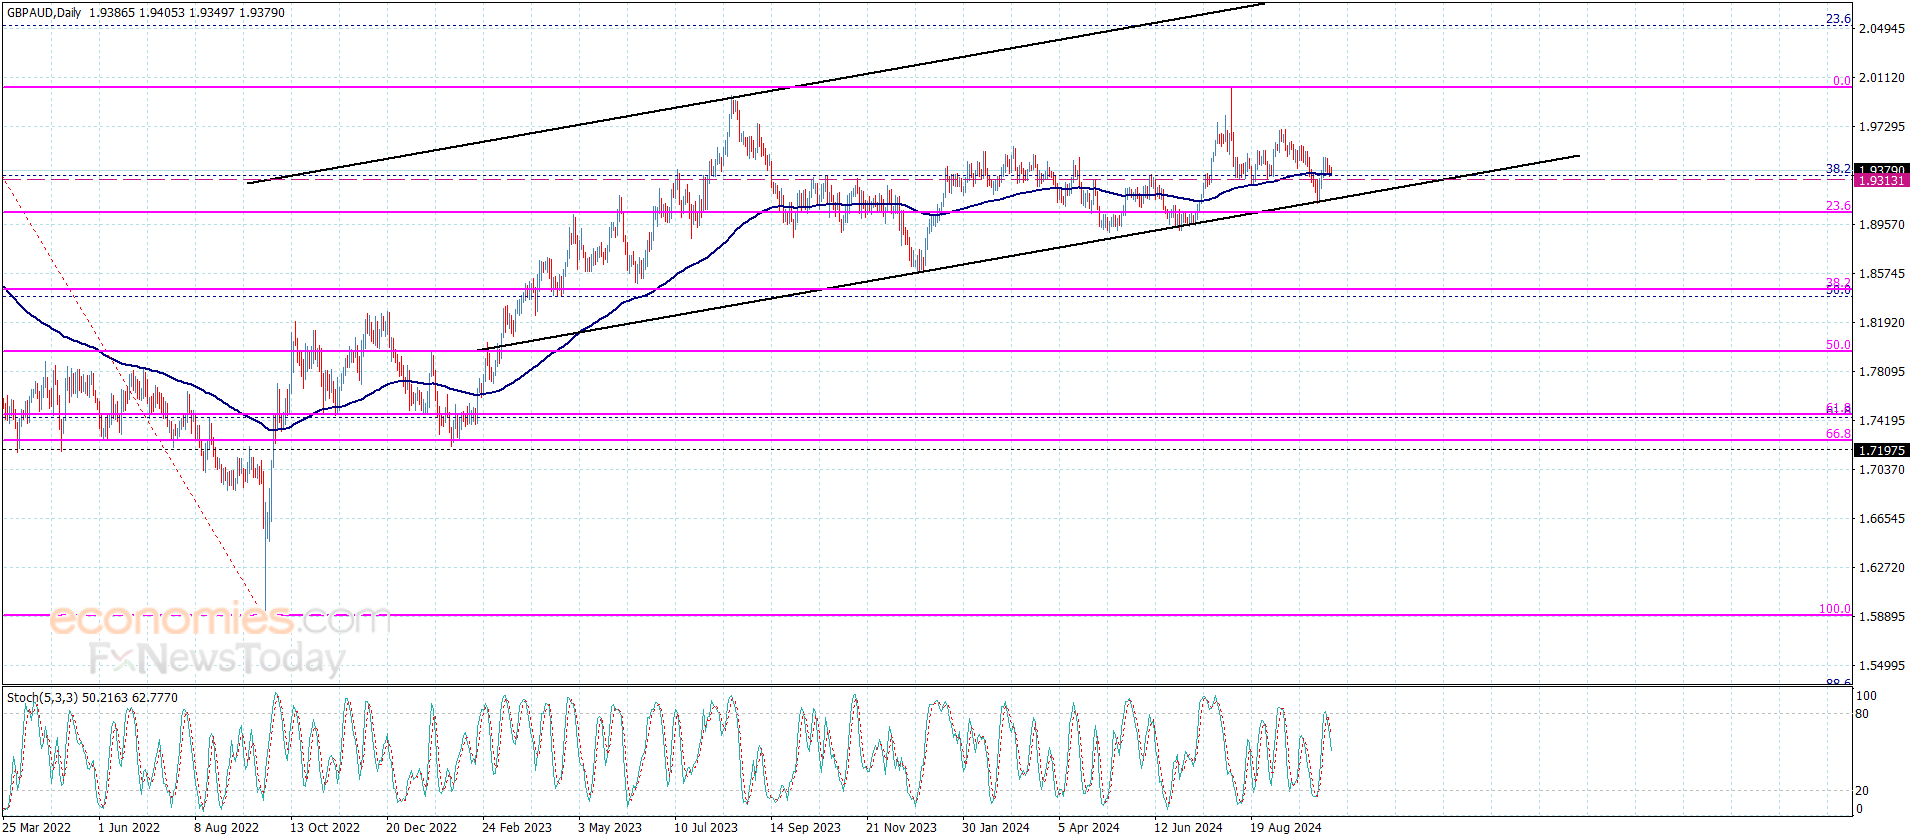Select the 1.78095 price axis label

click(x=1881, y=372)
